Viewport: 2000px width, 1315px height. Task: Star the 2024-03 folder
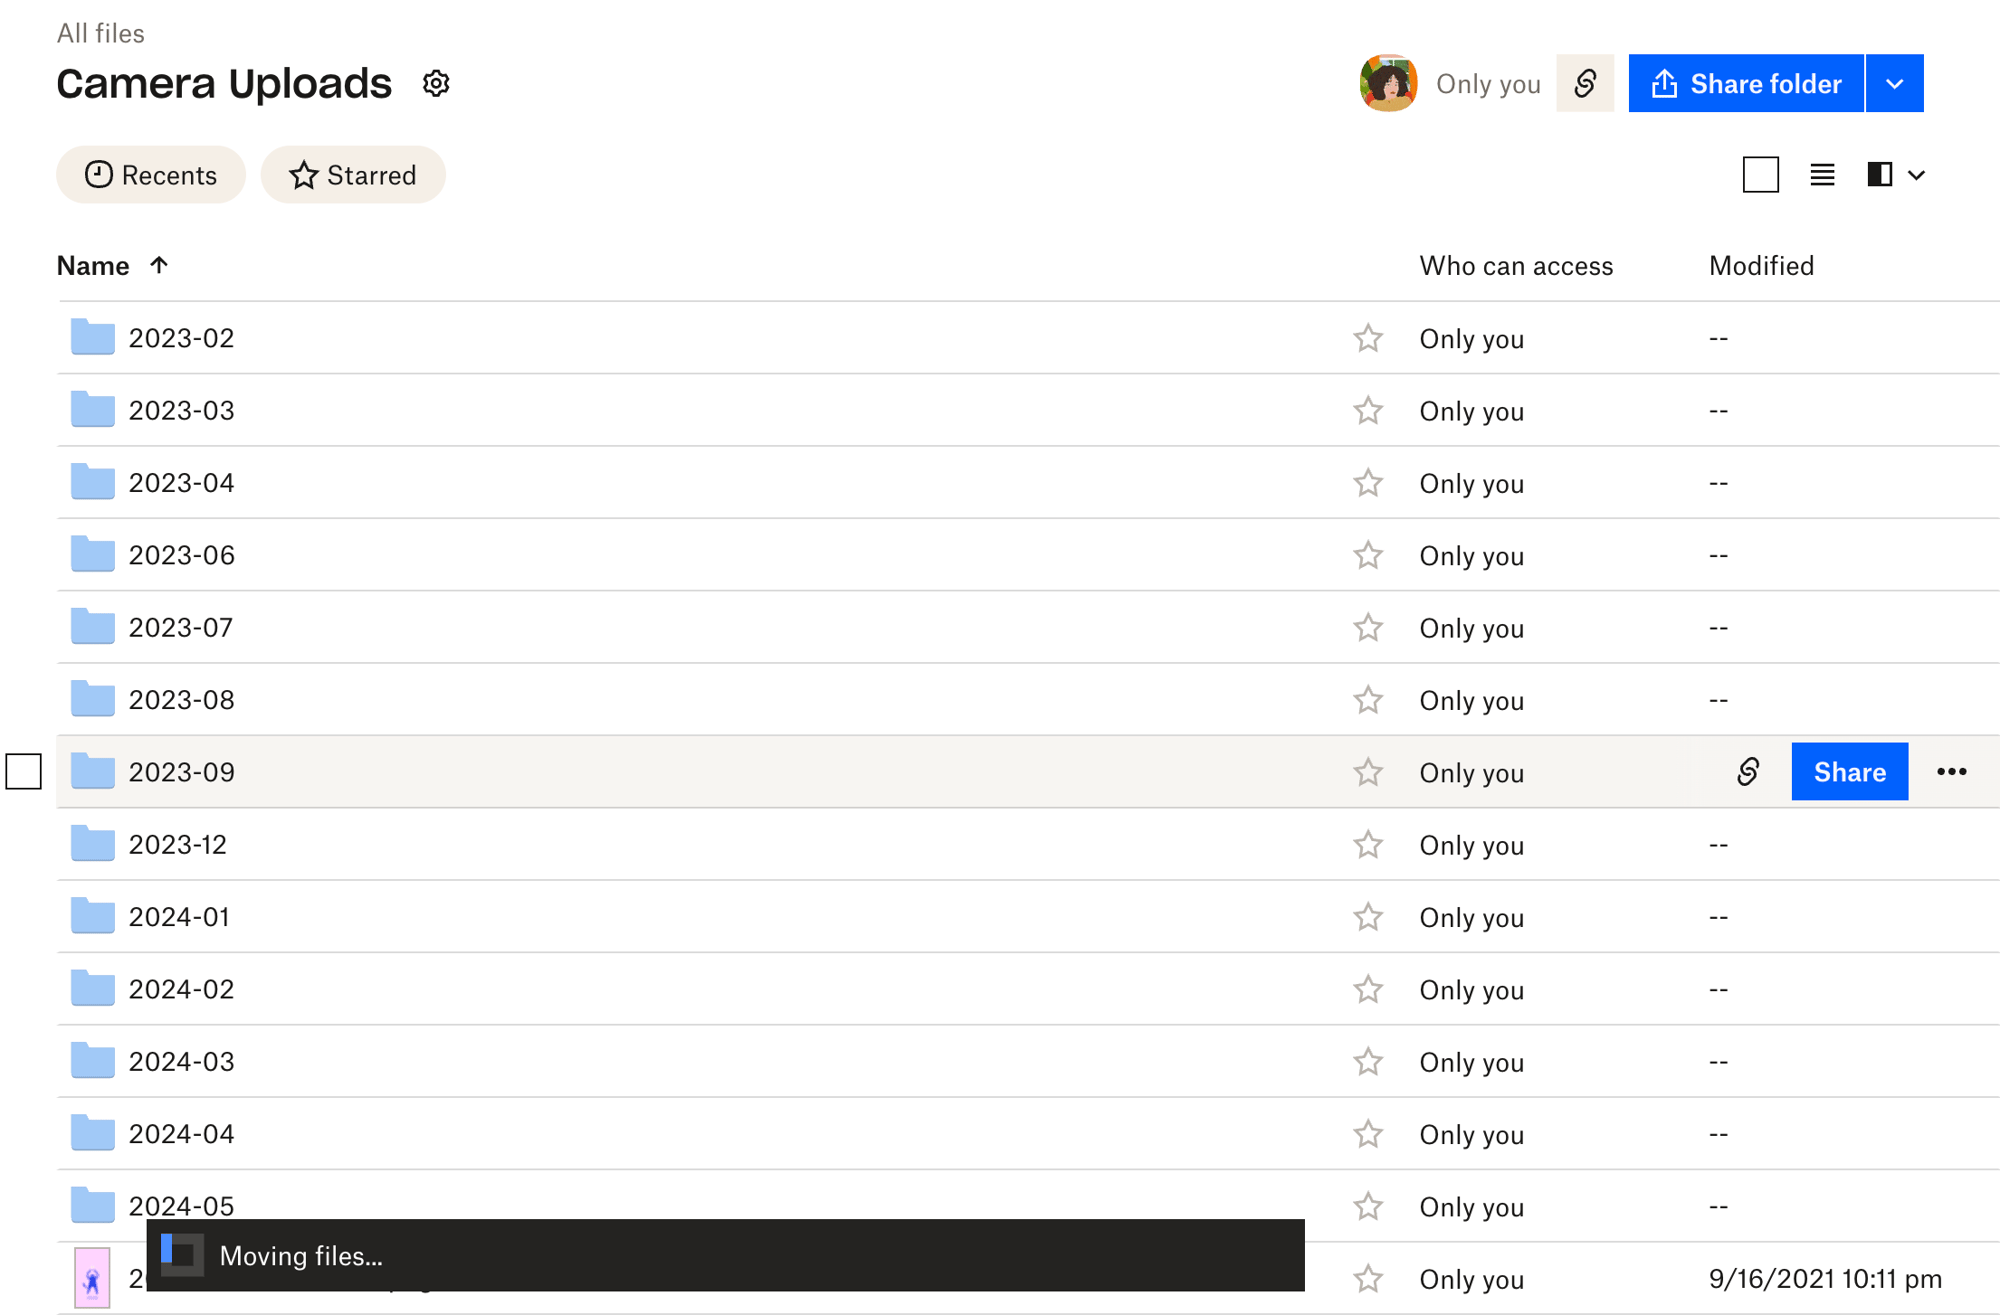coord(1367,1061)
